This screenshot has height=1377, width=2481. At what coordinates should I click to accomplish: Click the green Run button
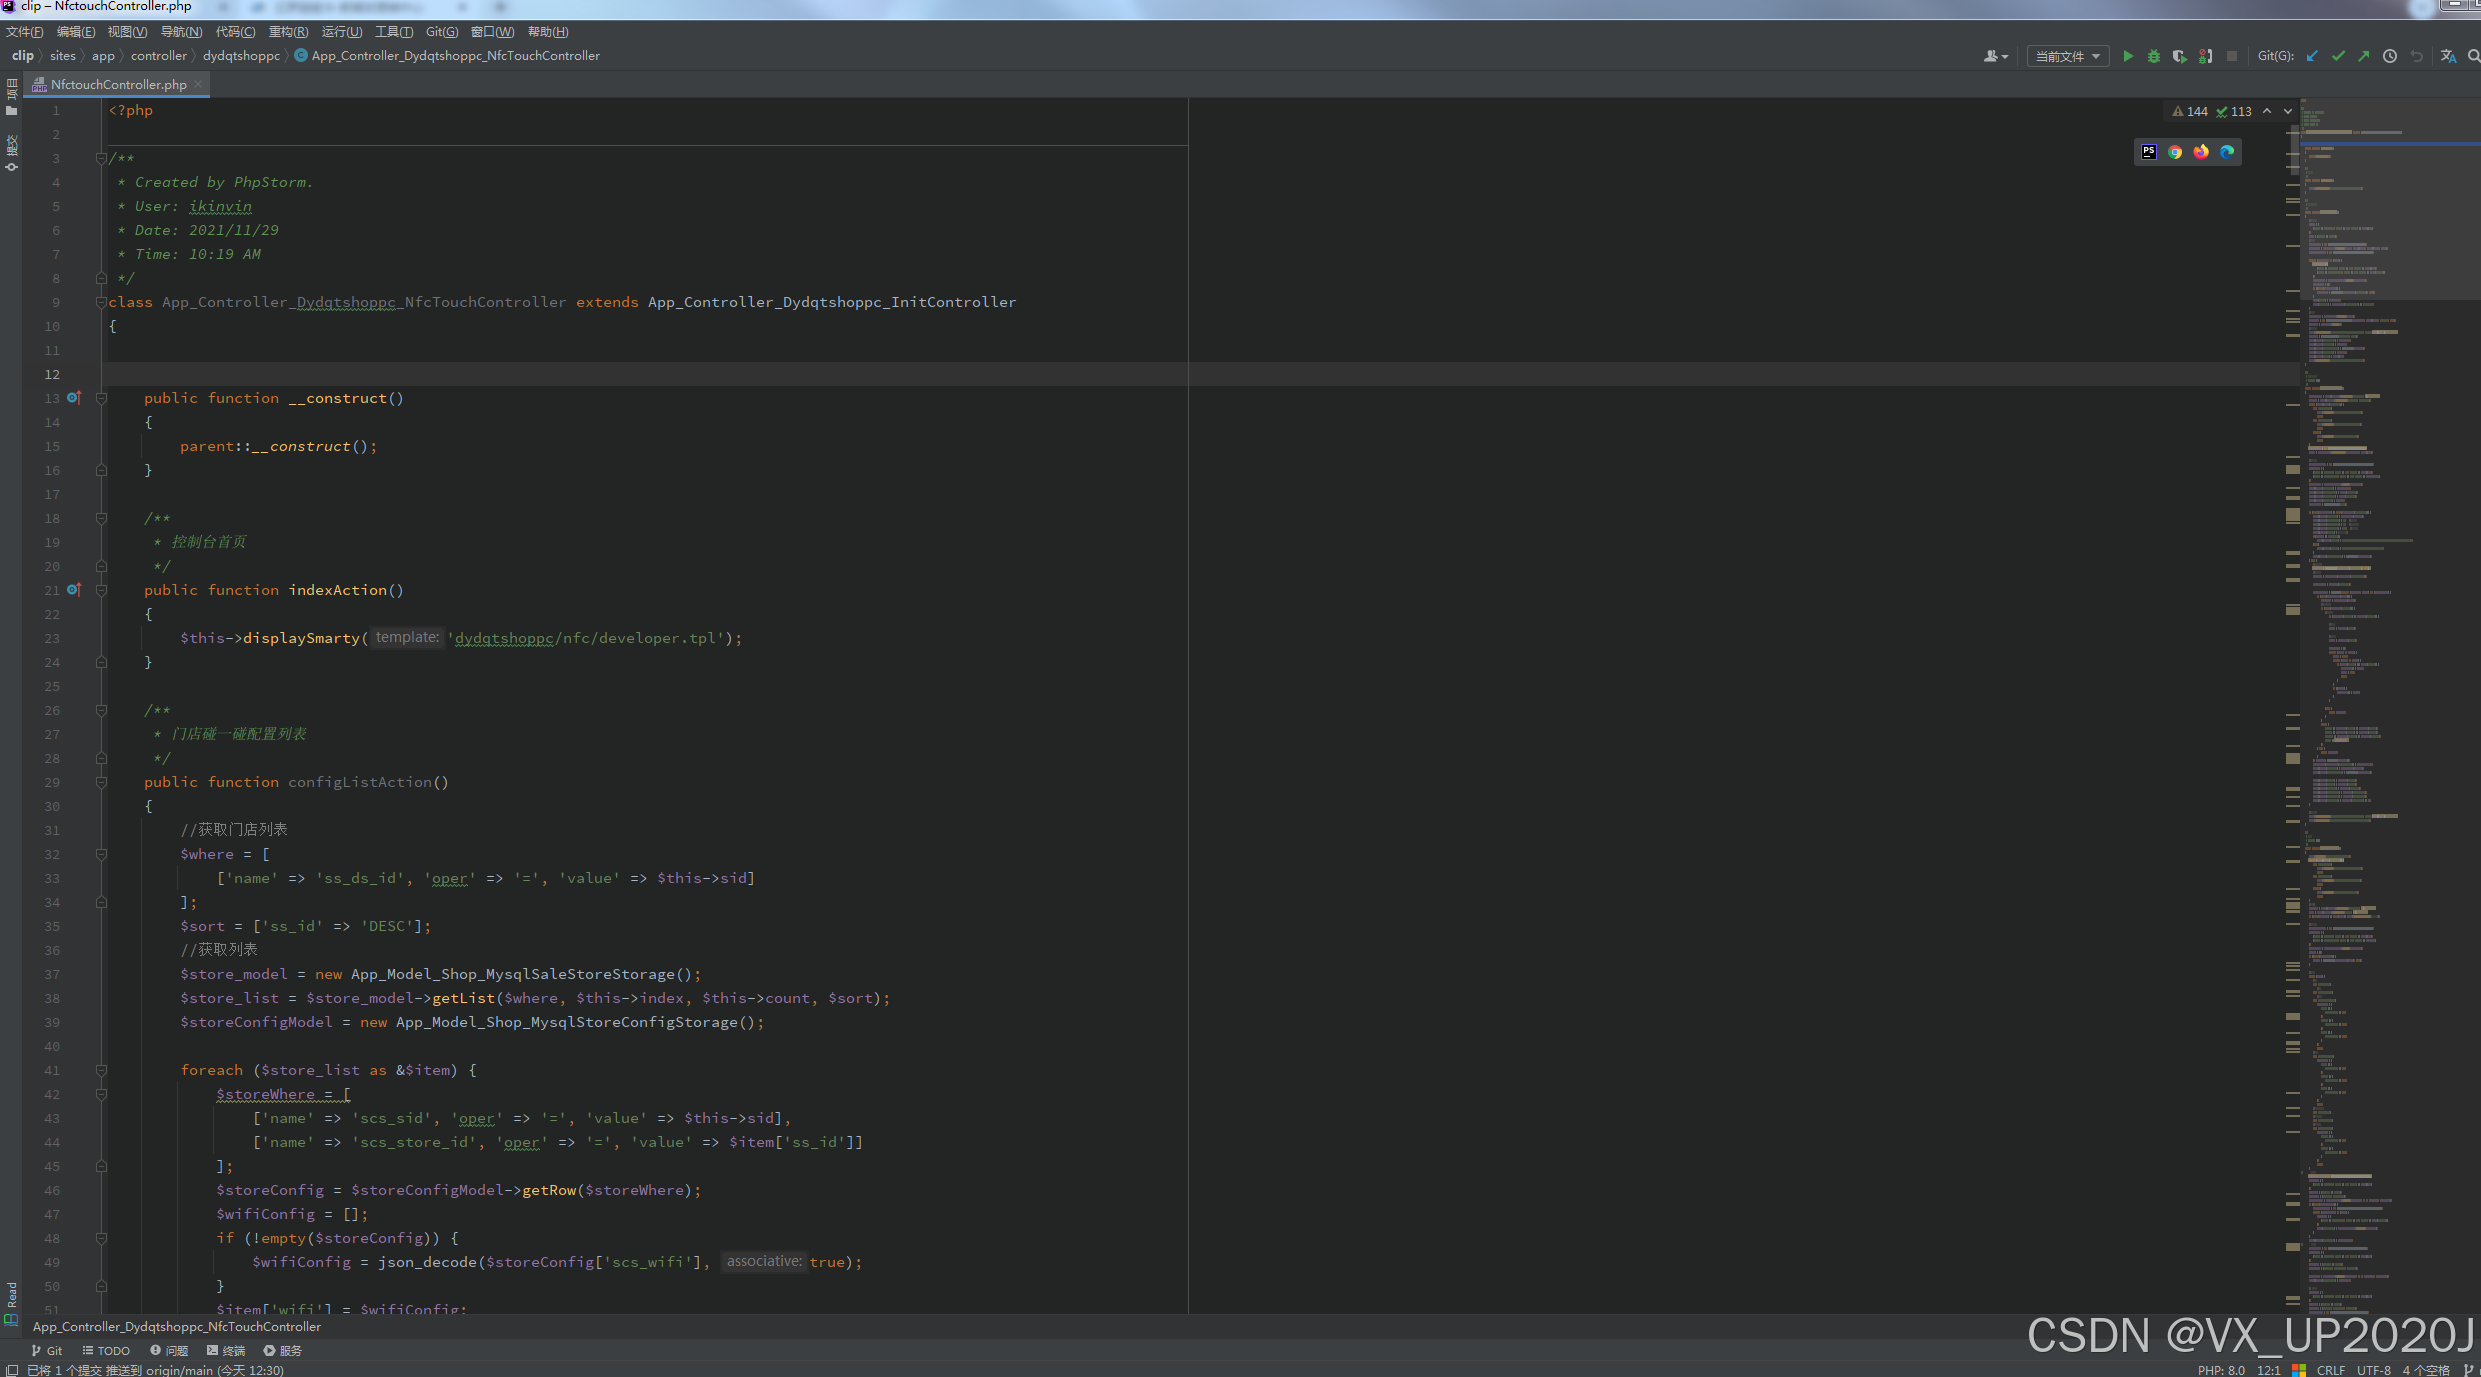pos(2128,56)
